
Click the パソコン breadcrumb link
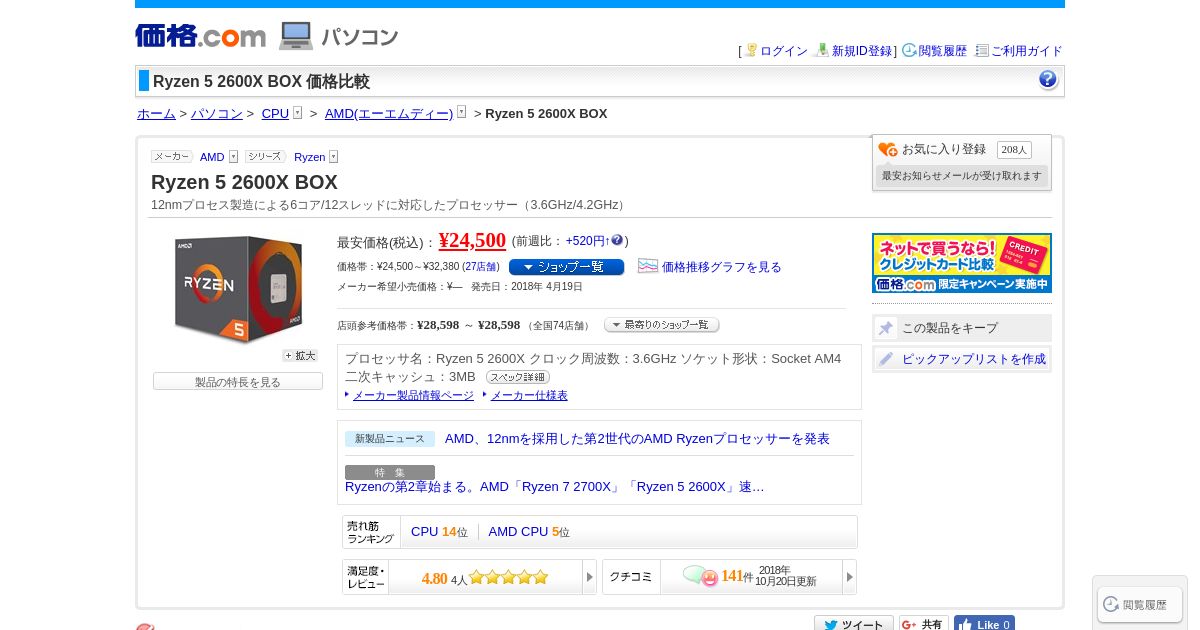[x=217, y=113]
